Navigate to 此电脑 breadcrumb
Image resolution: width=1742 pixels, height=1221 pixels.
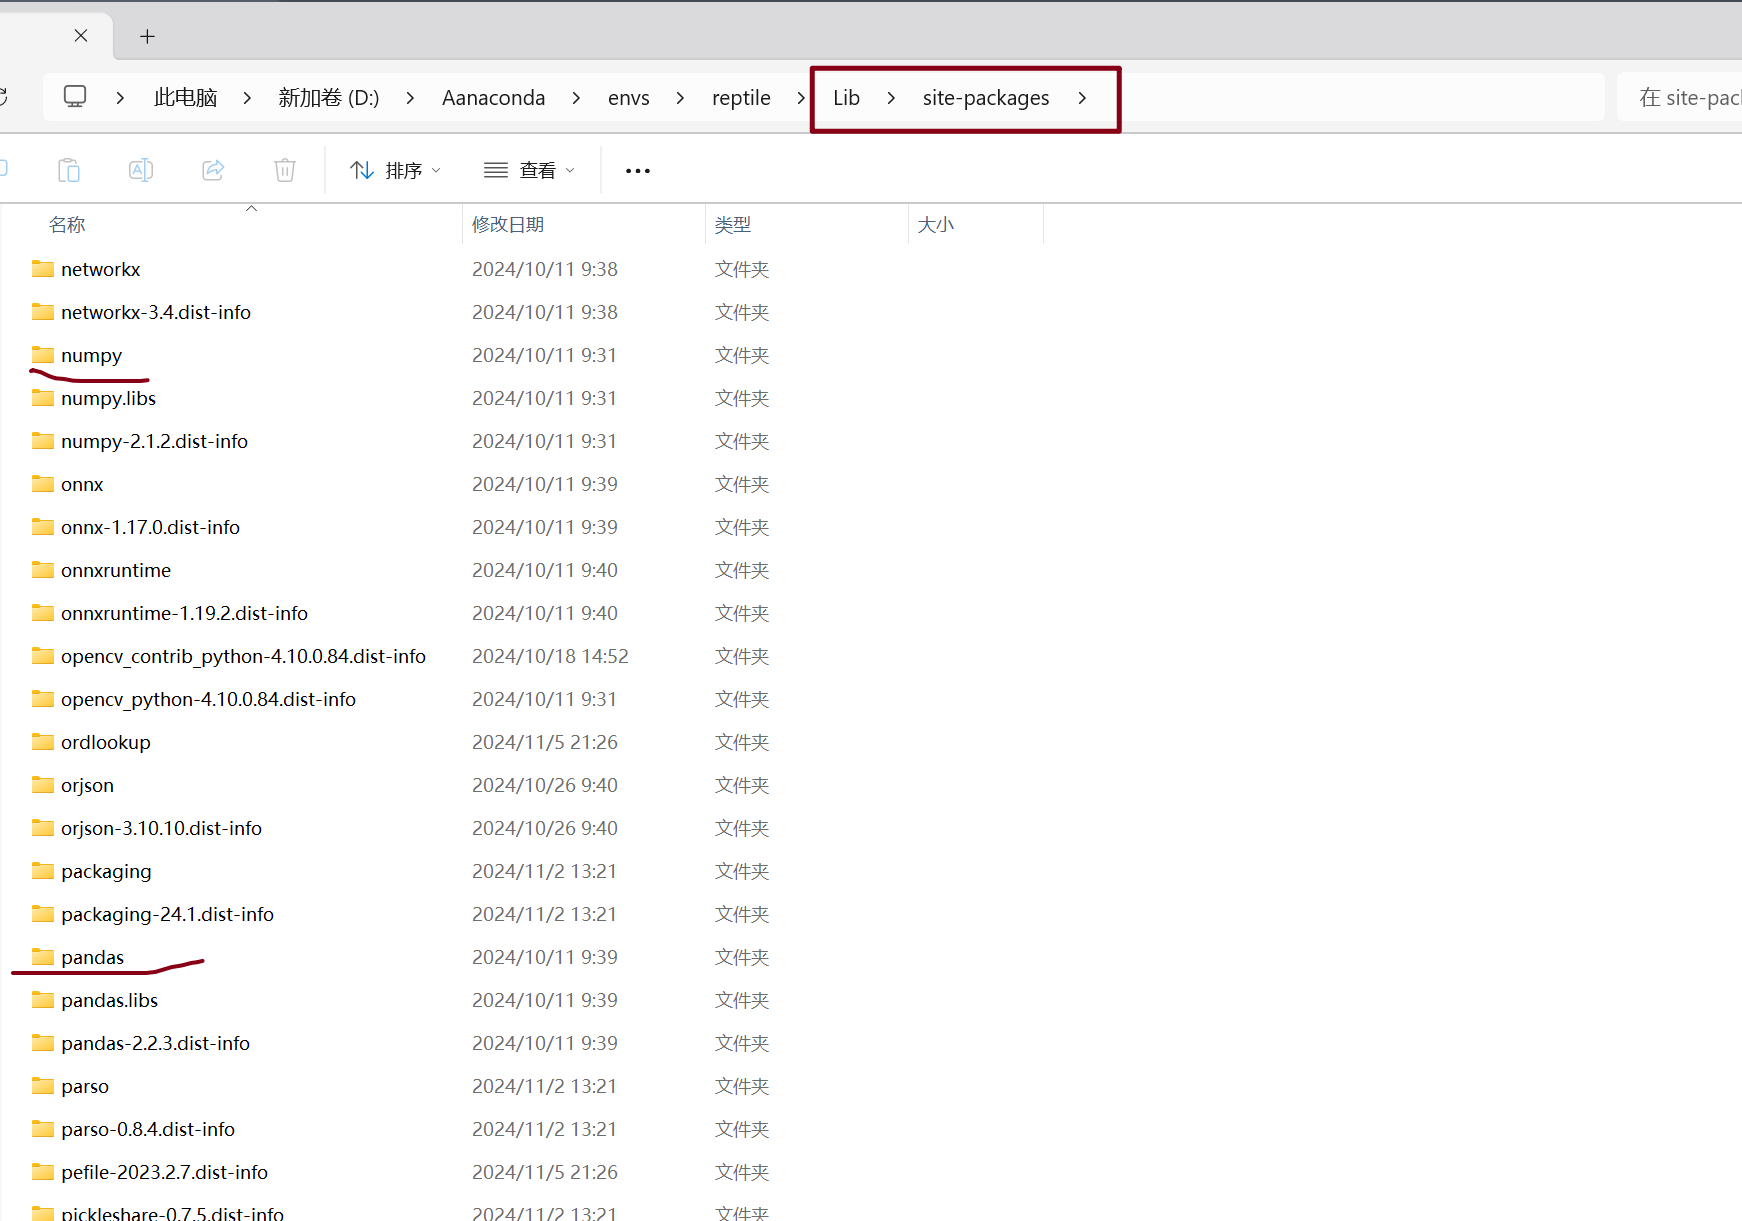(186, 98)
